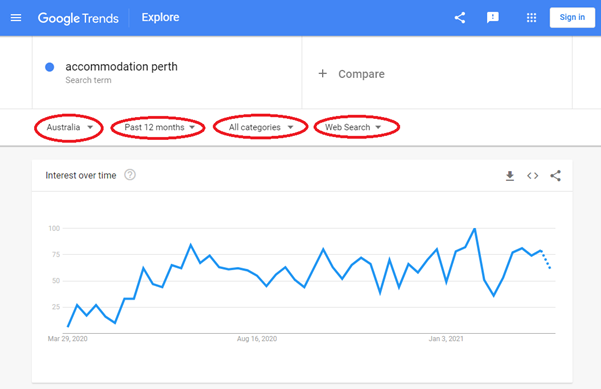Click the embed code icon on chart

pyautogui.click(x=532, y=176)
